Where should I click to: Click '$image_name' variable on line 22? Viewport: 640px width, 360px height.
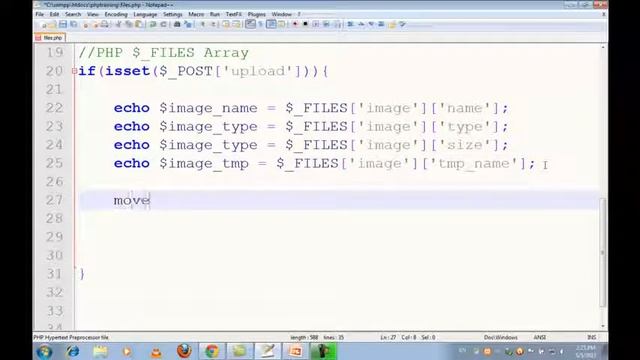point(208,108)
